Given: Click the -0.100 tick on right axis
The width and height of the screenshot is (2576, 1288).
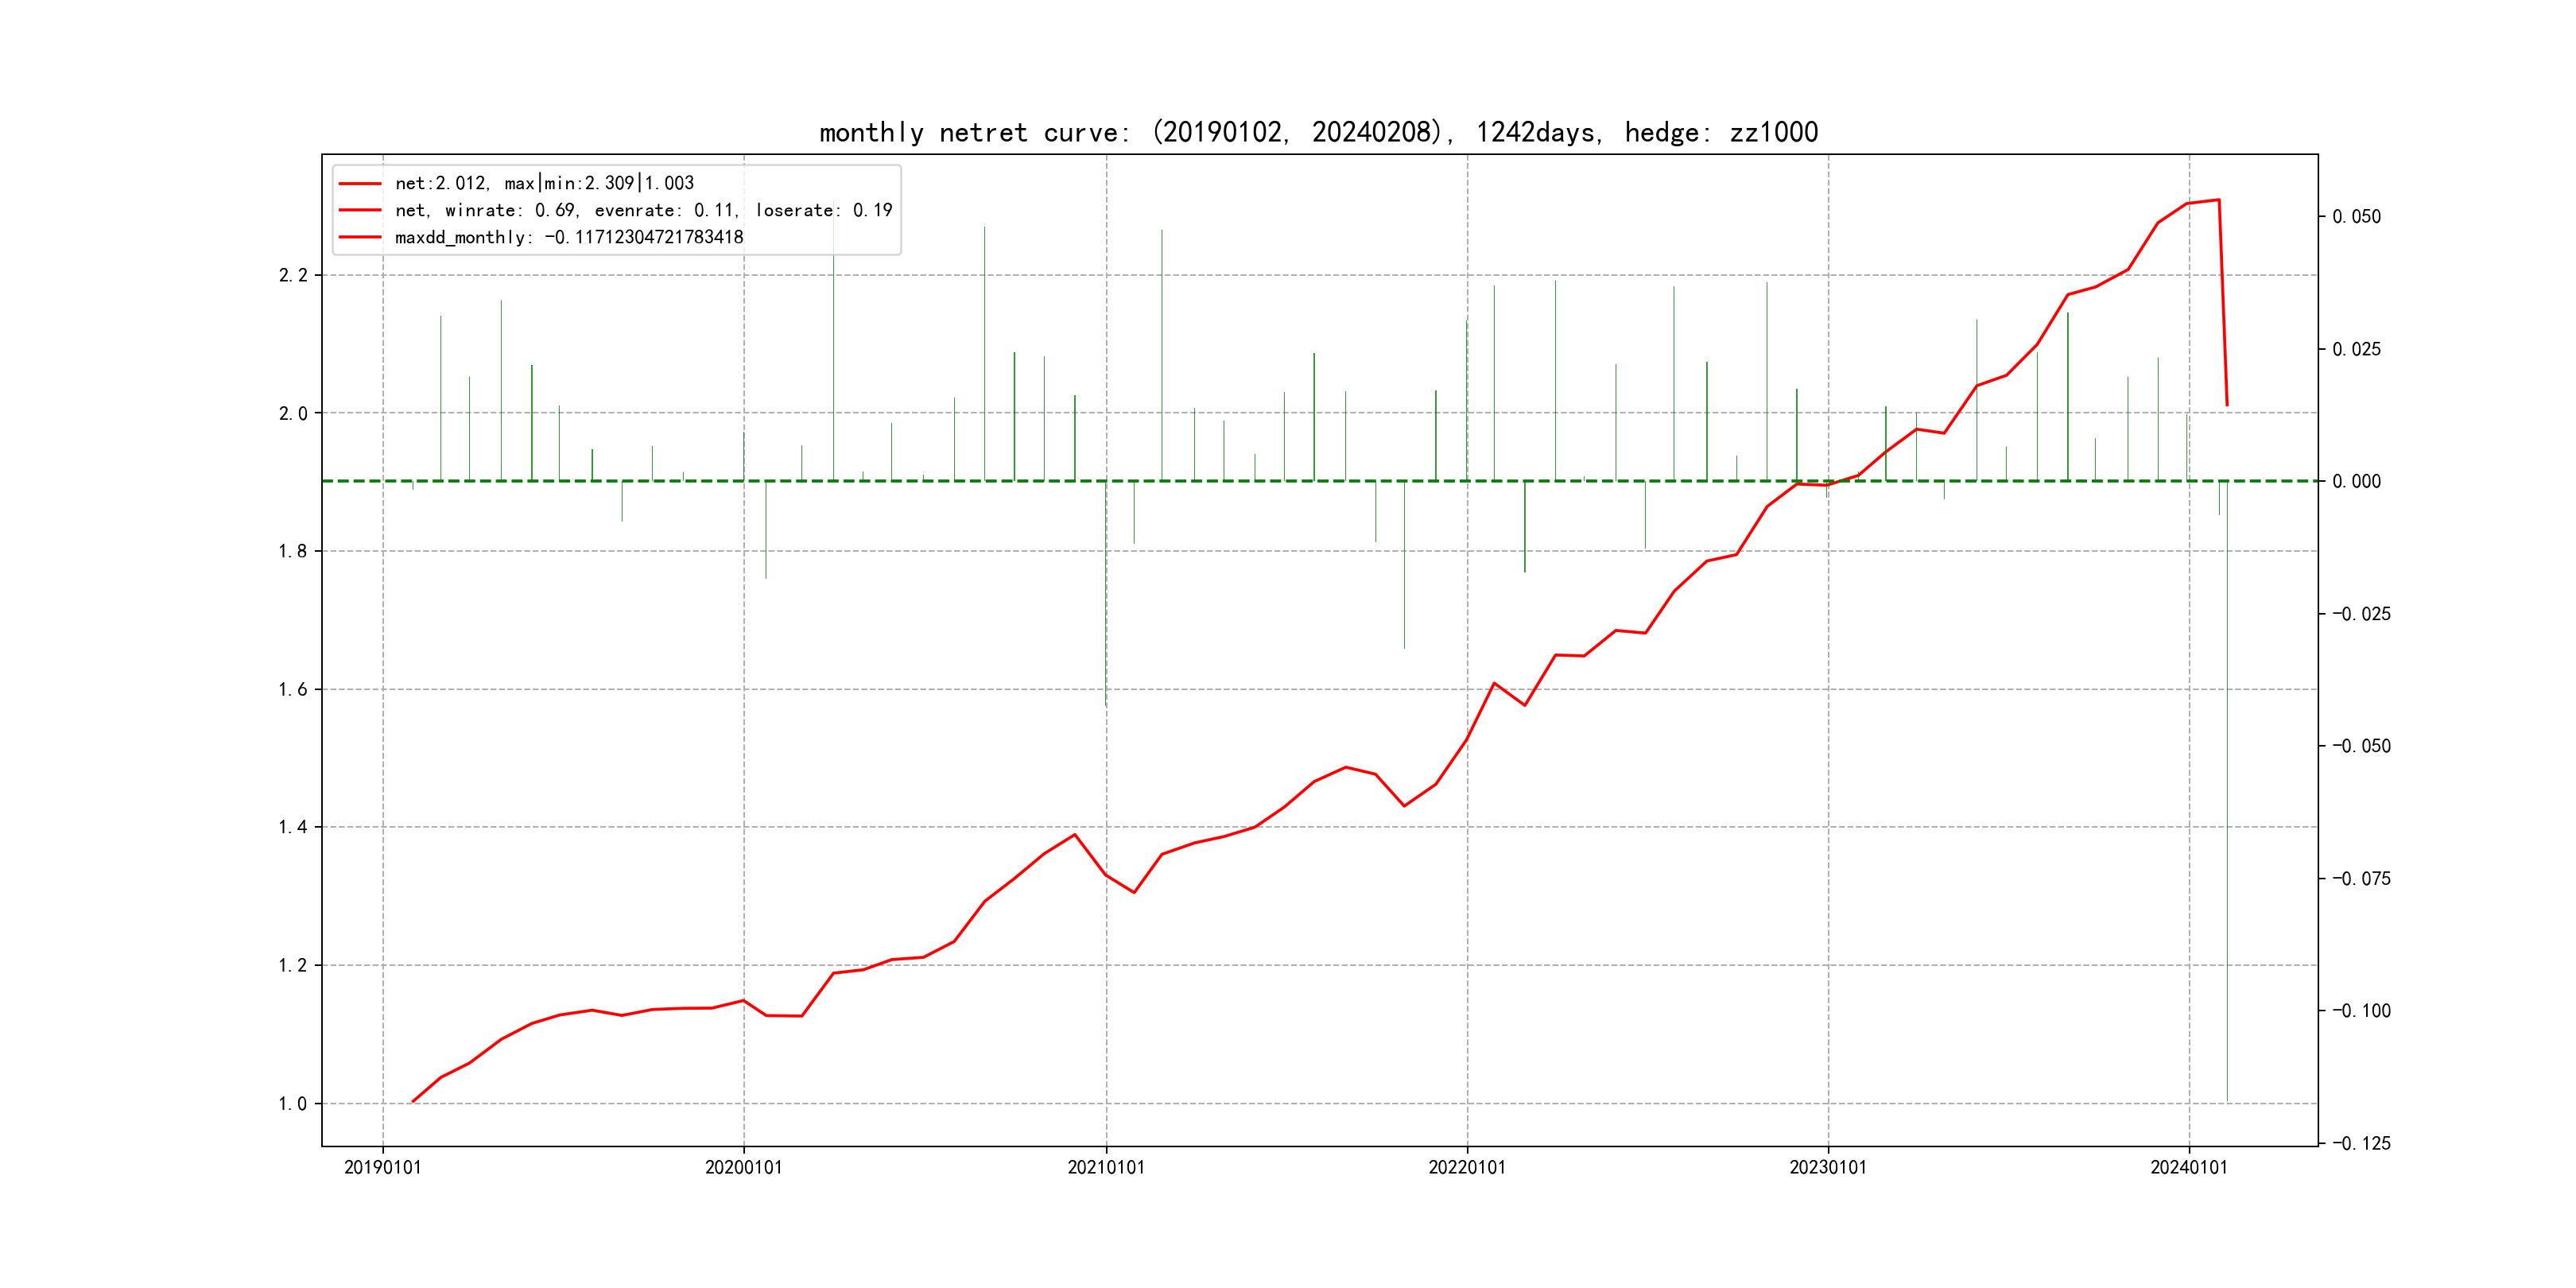Looking at the screenshot, I should tap(2361, 1011).
